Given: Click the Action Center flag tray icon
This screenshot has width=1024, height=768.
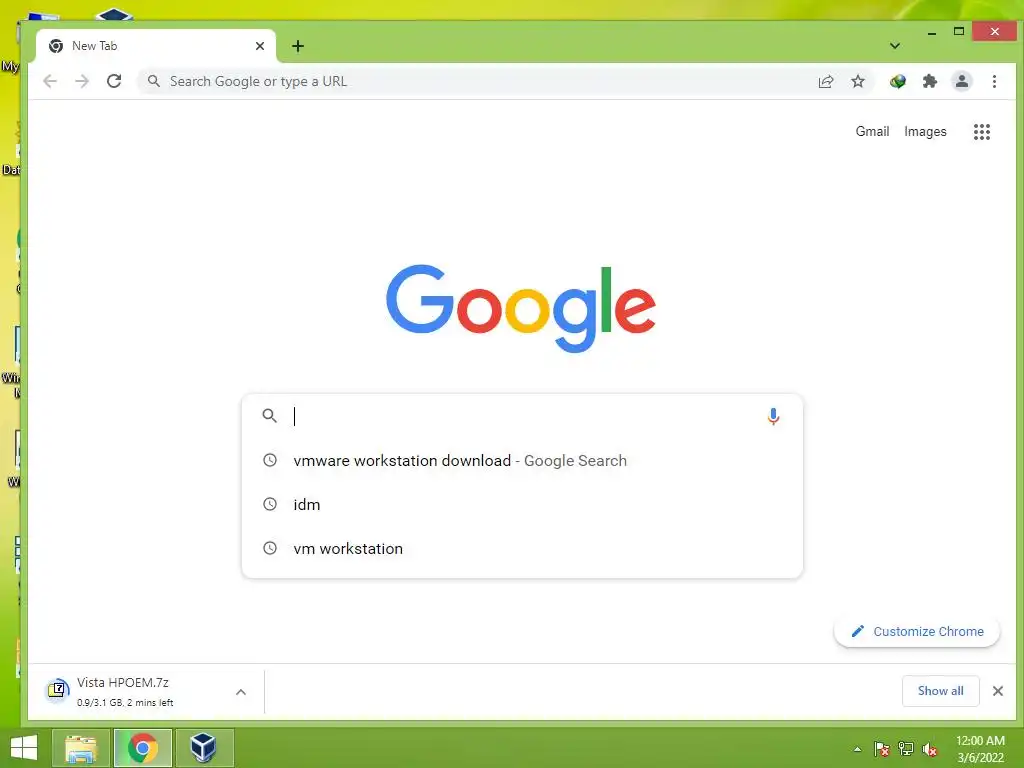Looking at the screenshot, I should pos(882,749).
